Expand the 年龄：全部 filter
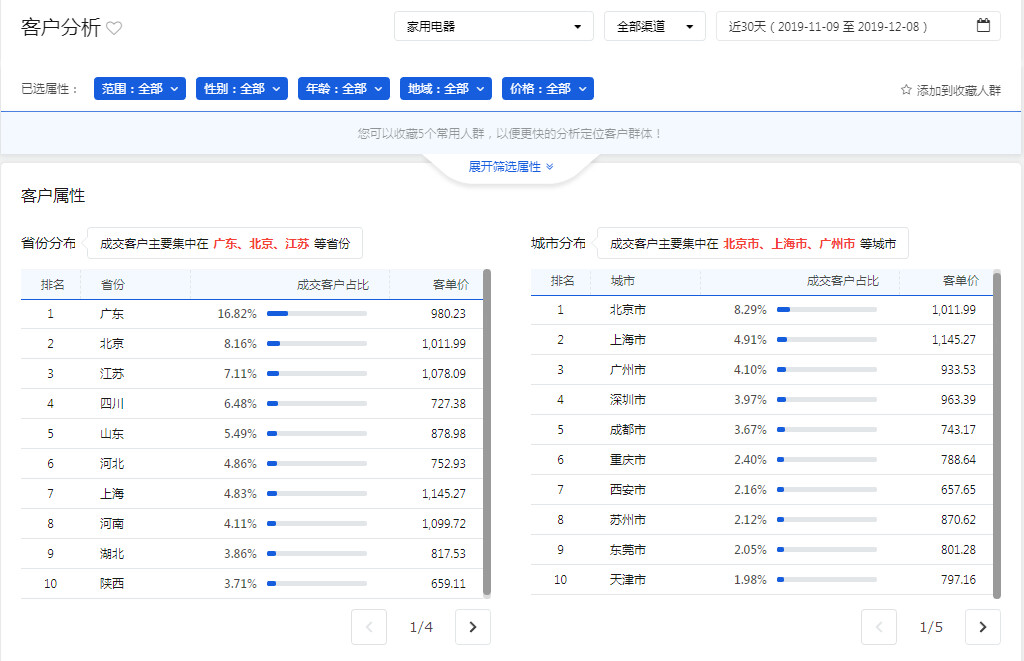 [x=344, y=89]
